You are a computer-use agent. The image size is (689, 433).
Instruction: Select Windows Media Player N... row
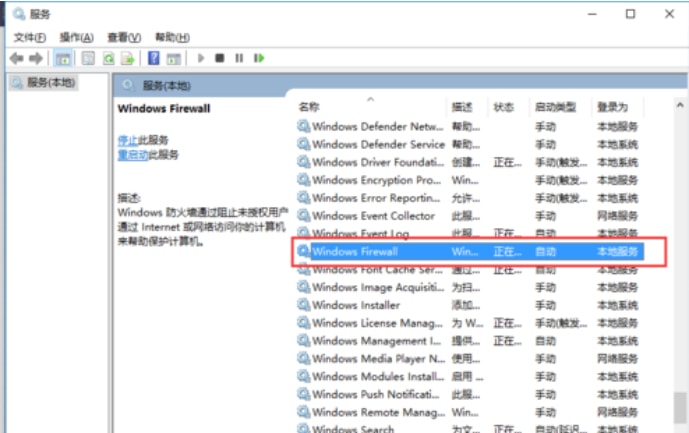pos(470,359)
